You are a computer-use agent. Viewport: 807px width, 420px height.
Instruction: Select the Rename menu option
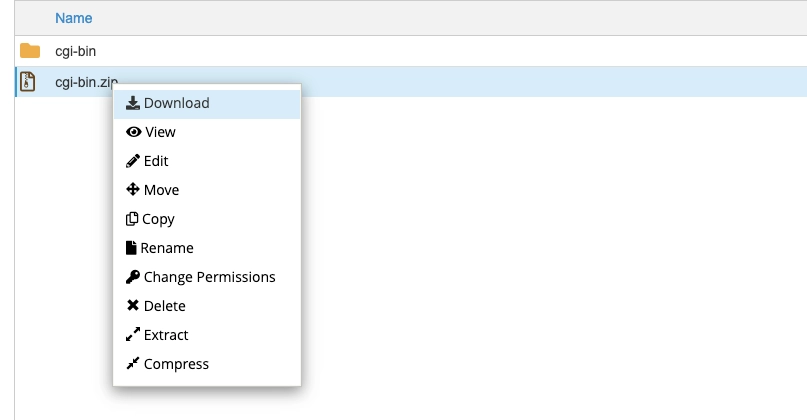coord(207,248)
